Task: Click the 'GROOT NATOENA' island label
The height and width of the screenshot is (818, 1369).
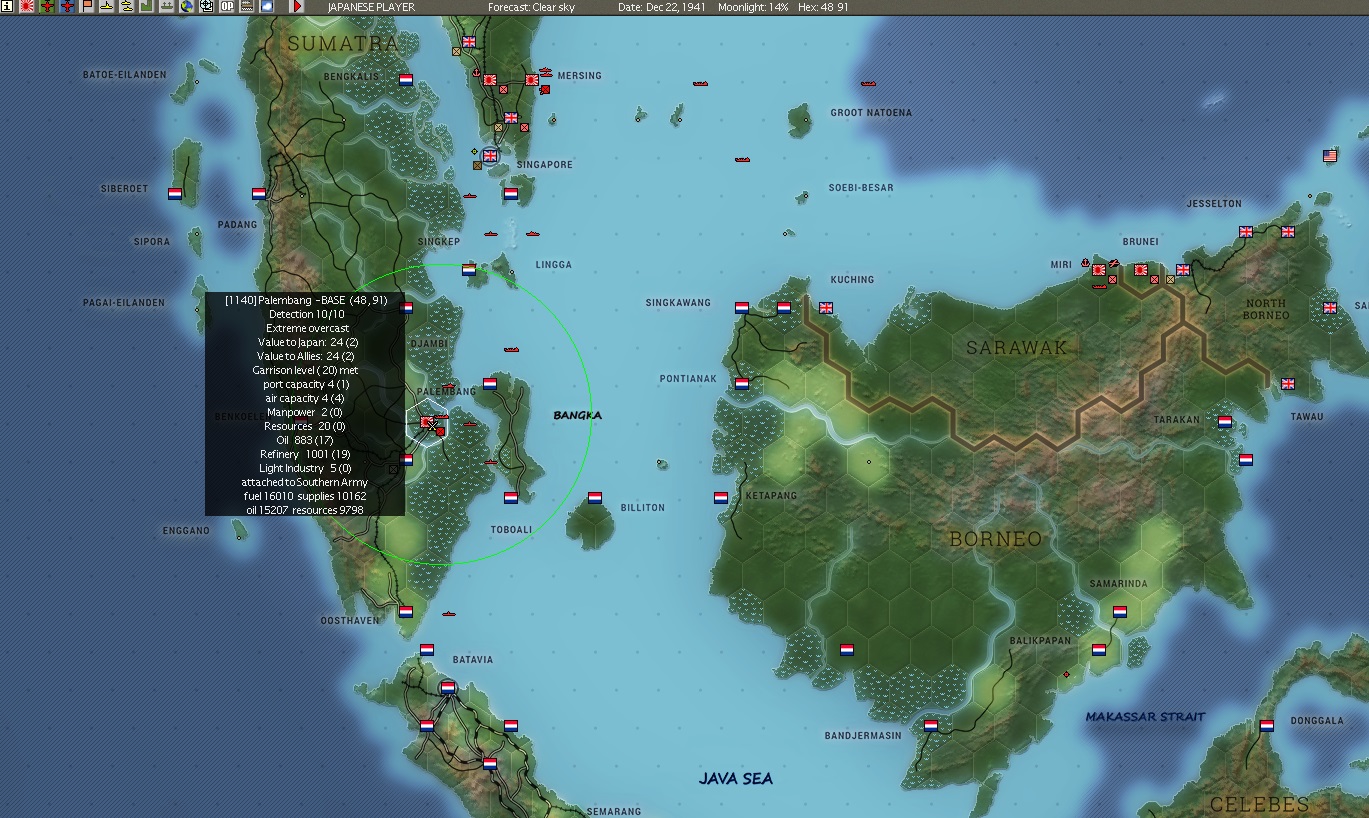Action: click(871, 113)
